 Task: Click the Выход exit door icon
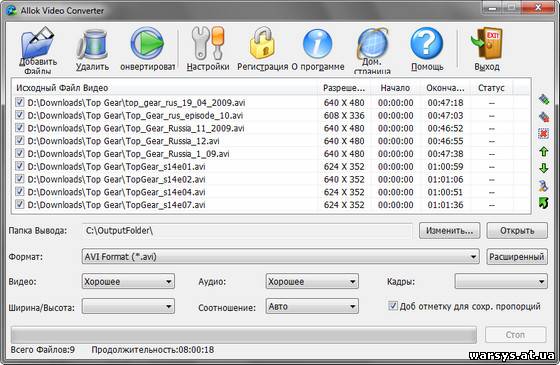point(487,43)
